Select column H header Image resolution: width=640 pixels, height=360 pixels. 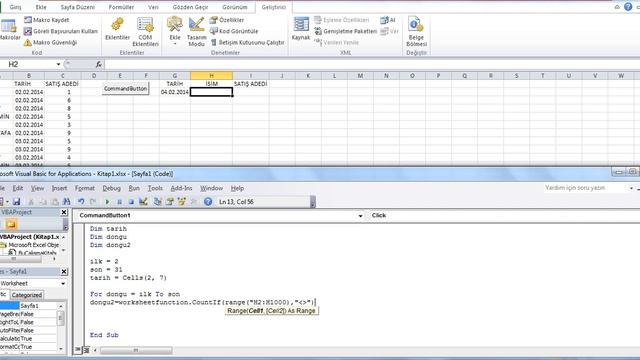coord(211,76)
